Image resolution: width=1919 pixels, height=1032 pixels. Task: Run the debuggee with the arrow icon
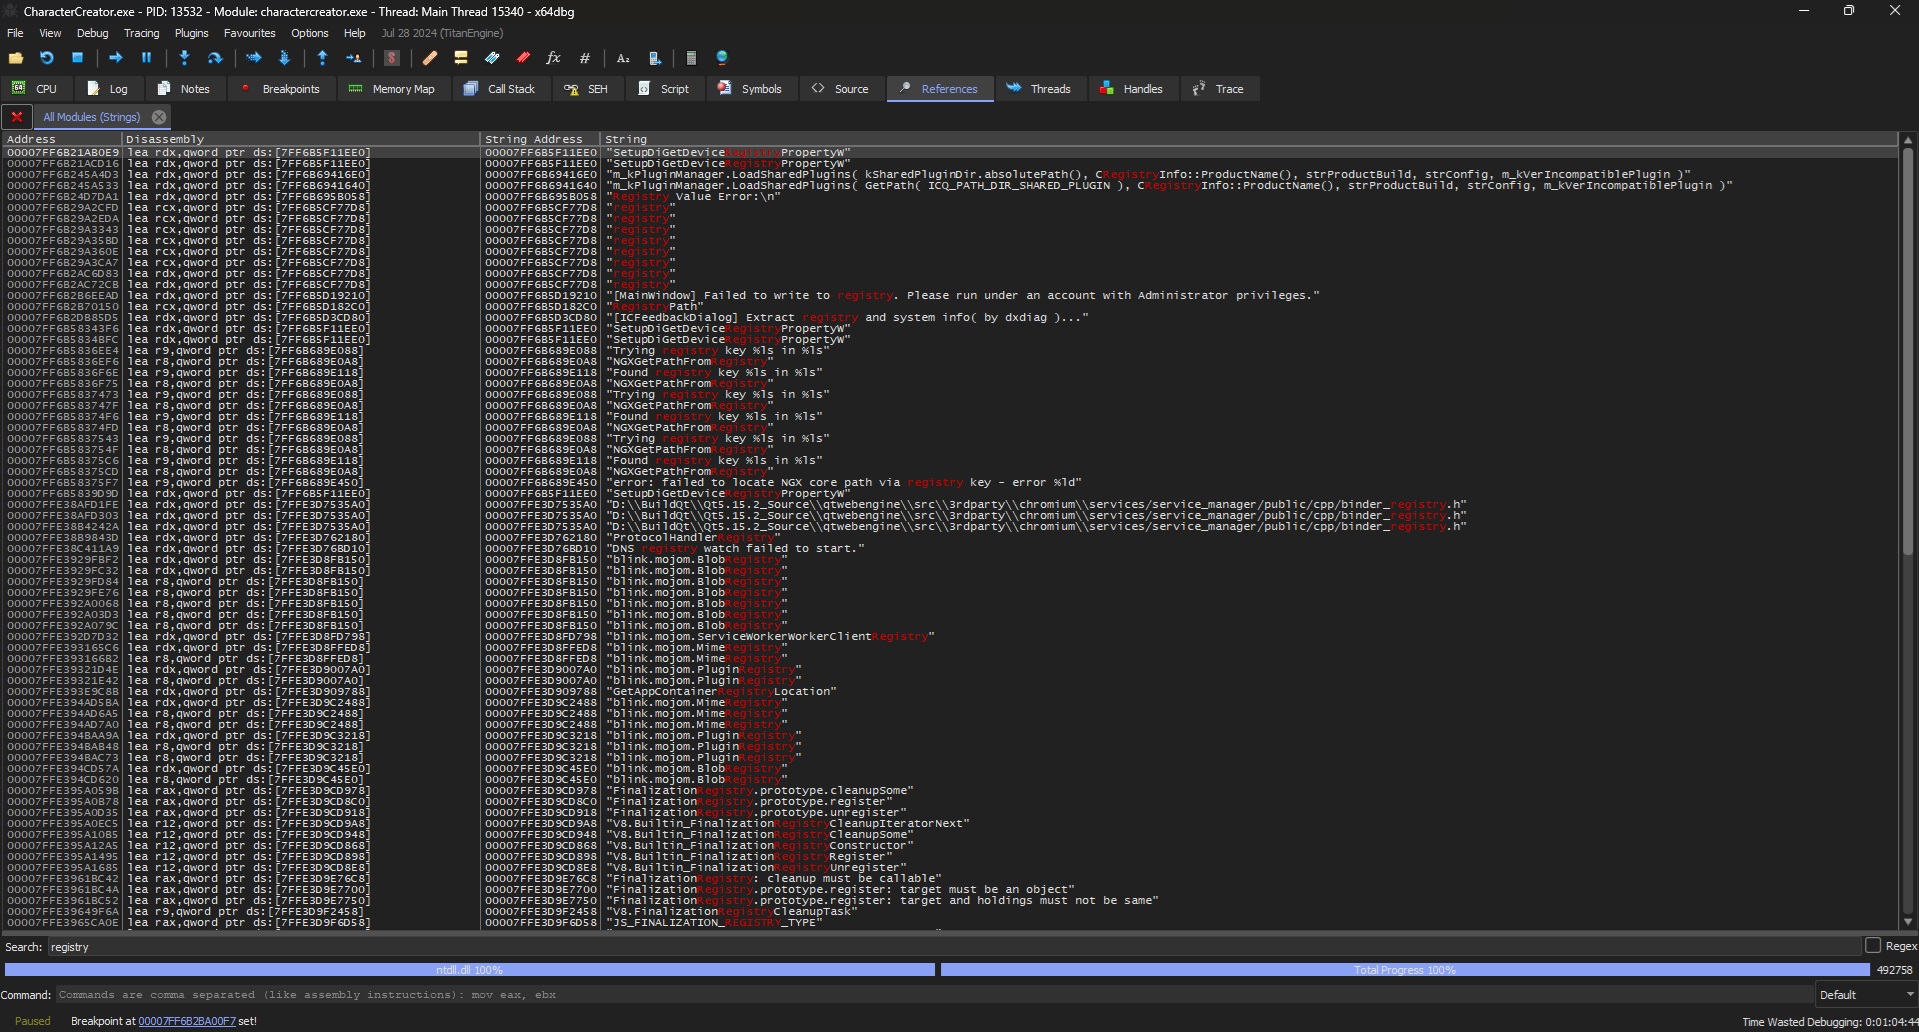pyautogui.click(x=116, y=58)
